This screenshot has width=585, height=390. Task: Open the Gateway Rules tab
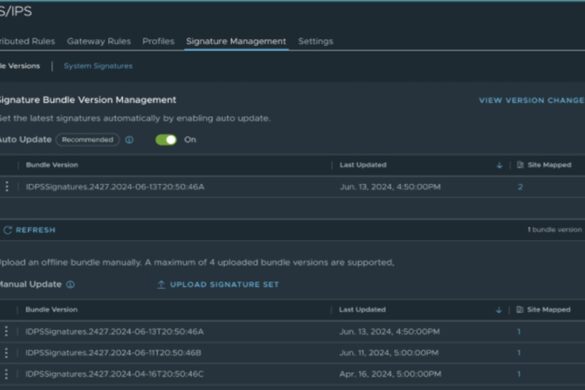click(99, 41)
